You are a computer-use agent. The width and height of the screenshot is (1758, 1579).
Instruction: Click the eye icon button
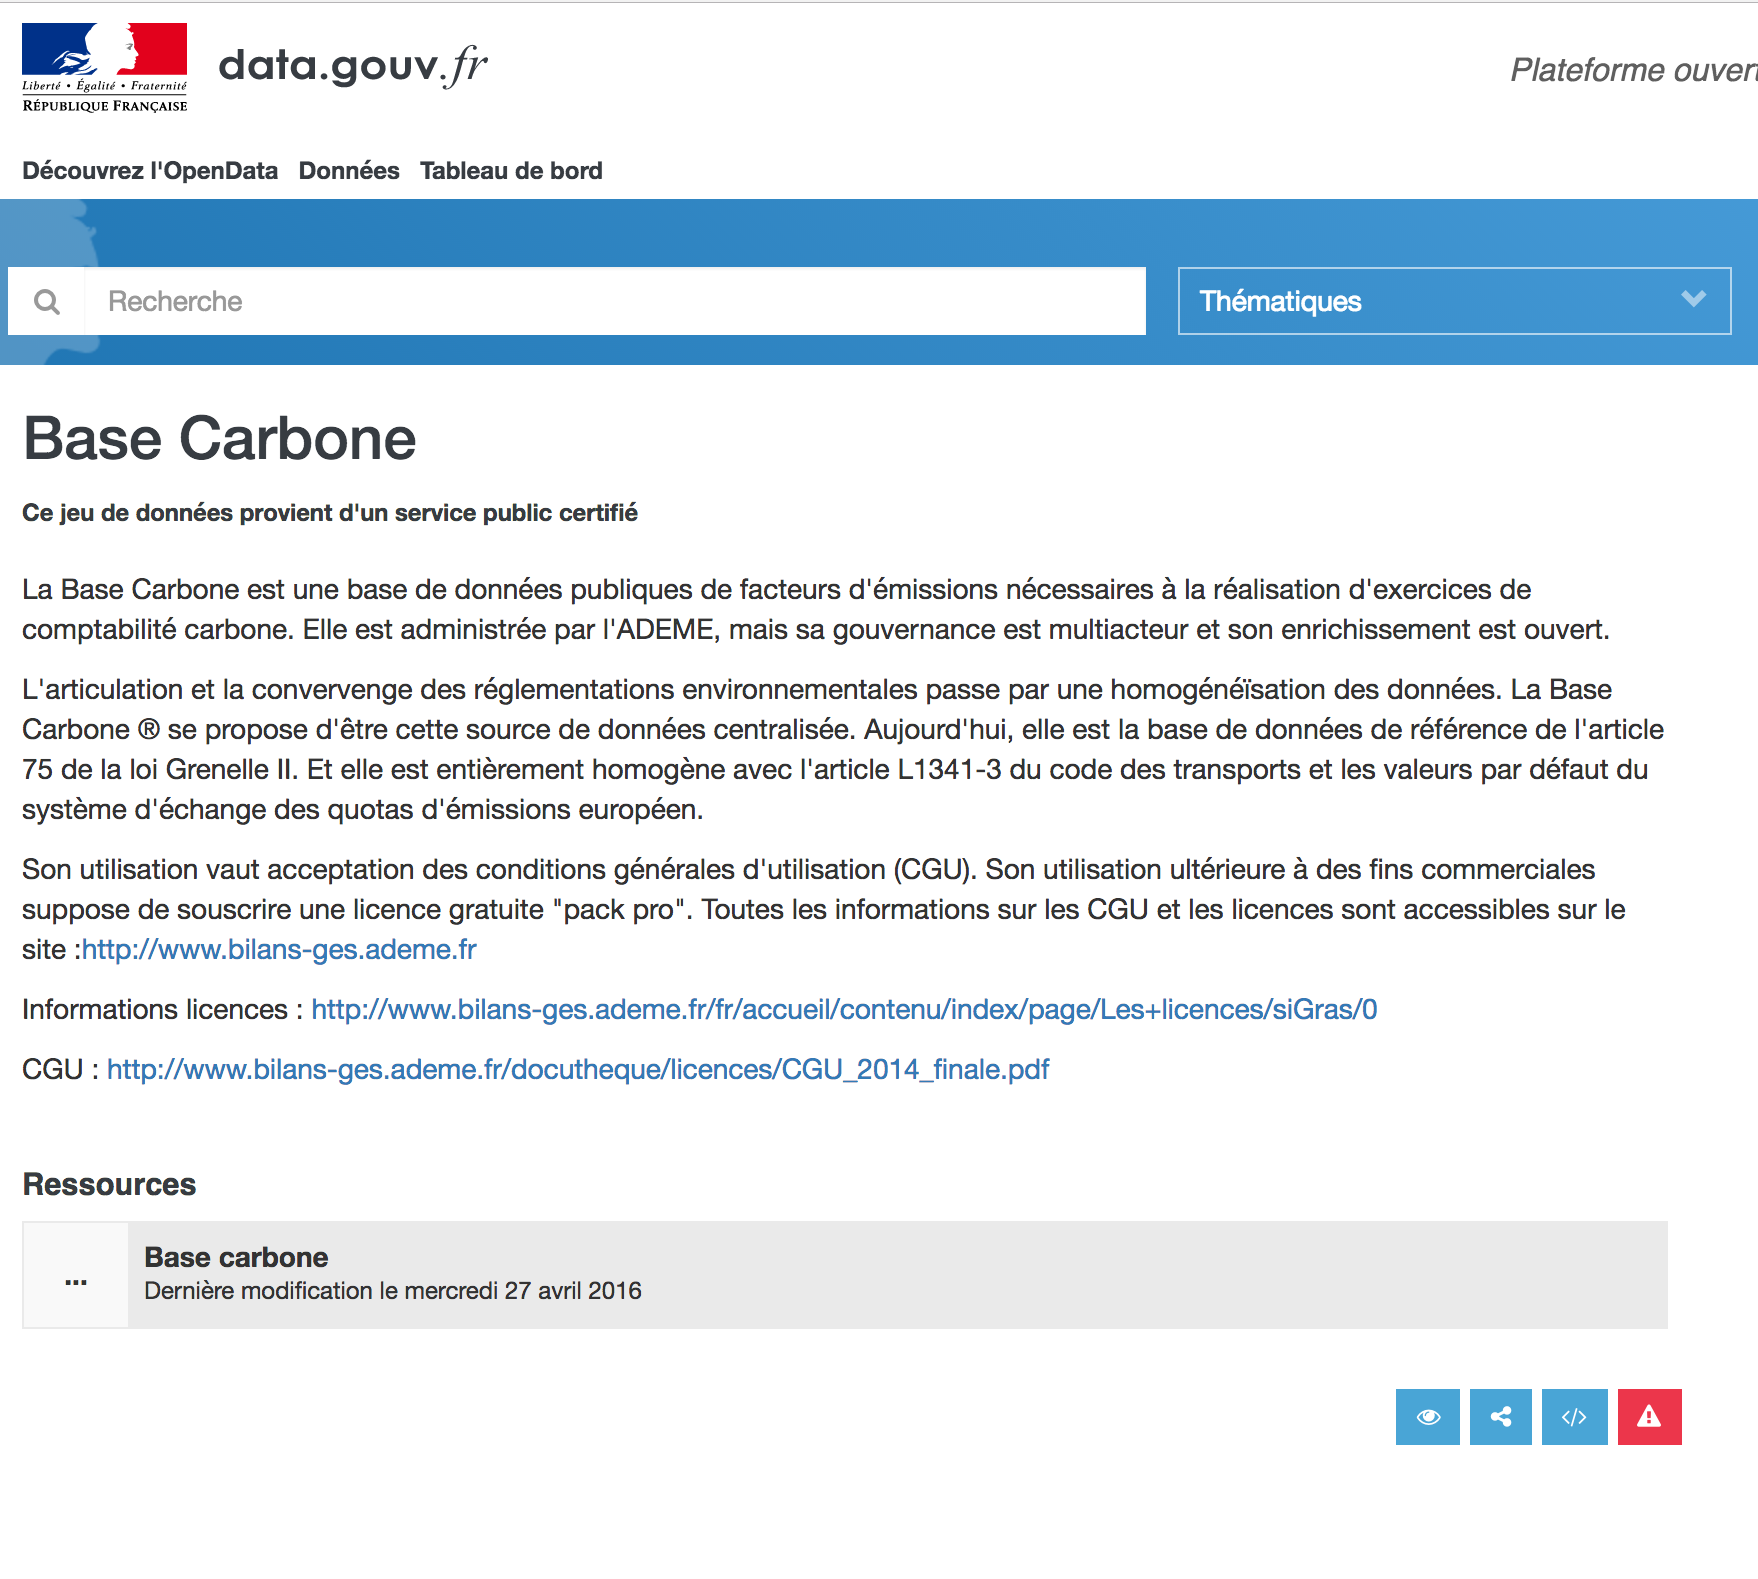pyautogui.click(x=1427, y=1416)
